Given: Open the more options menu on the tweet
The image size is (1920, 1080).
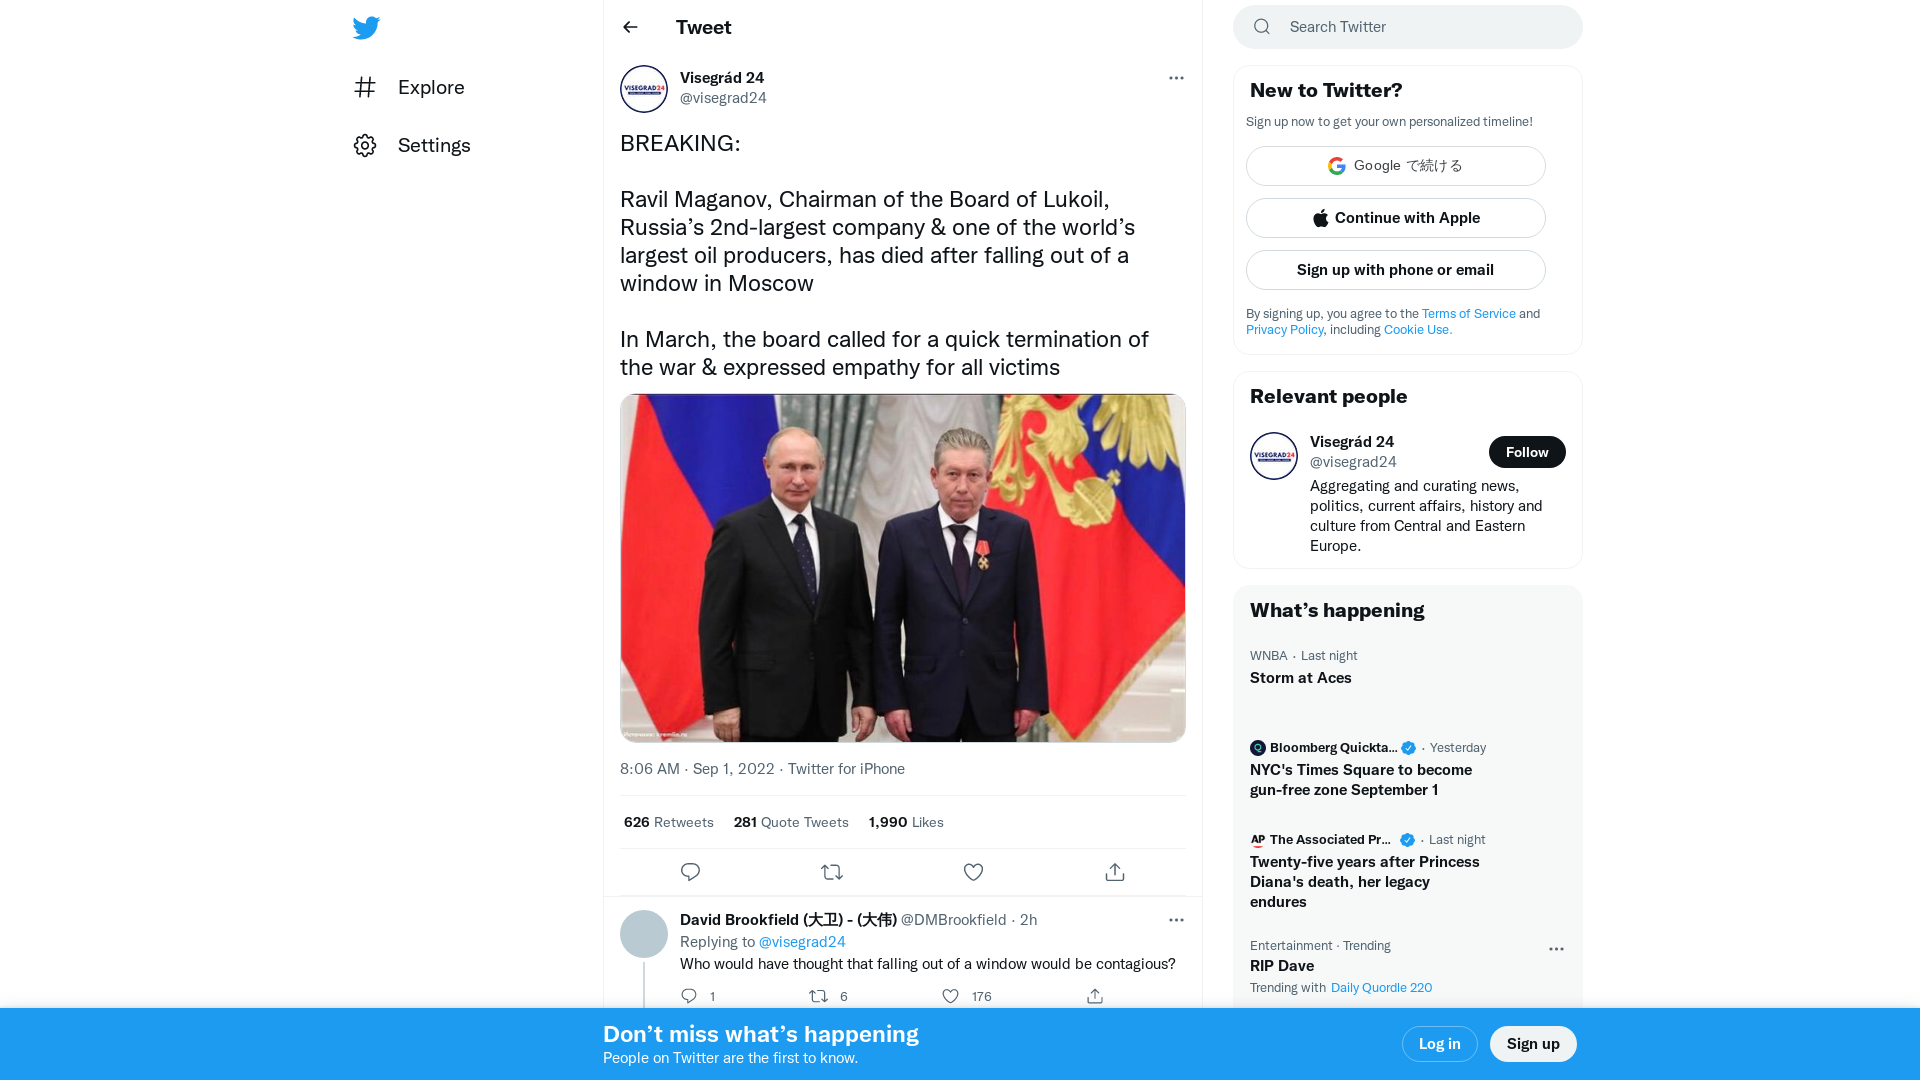Looking at the screenshot, I should click(1176, 77).
